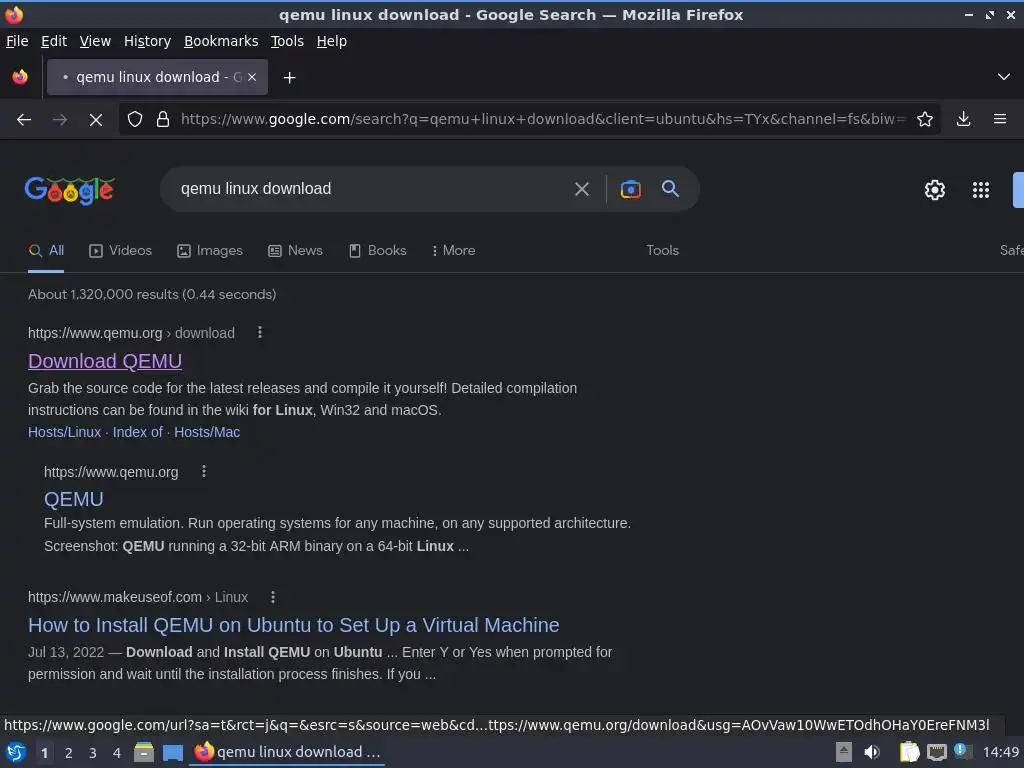Go back using the browser back arrow
This screenshot has width=1024, height=768.
pos(24,120)
